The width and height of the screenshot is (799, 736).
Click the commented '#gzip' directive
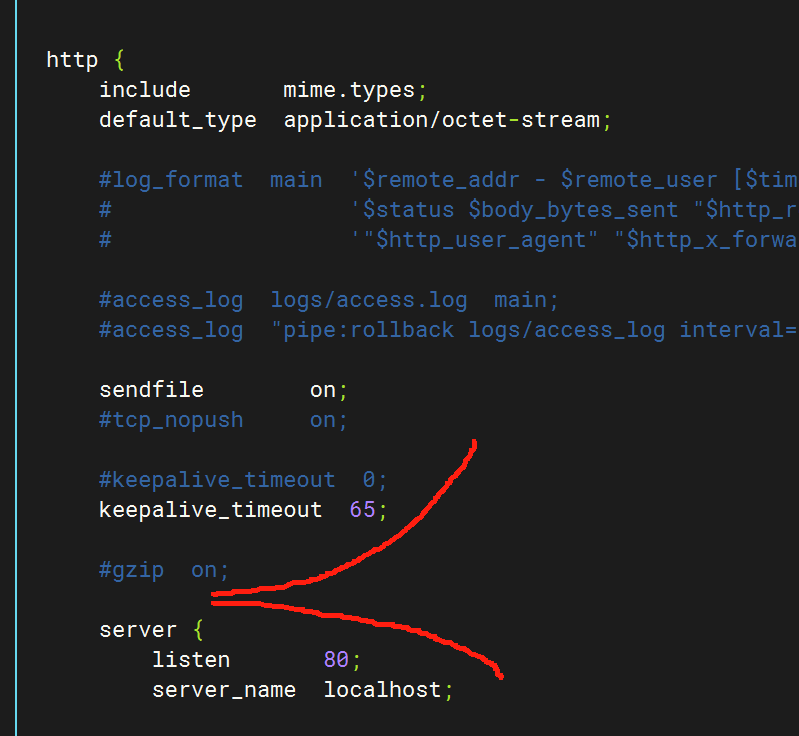131,570
